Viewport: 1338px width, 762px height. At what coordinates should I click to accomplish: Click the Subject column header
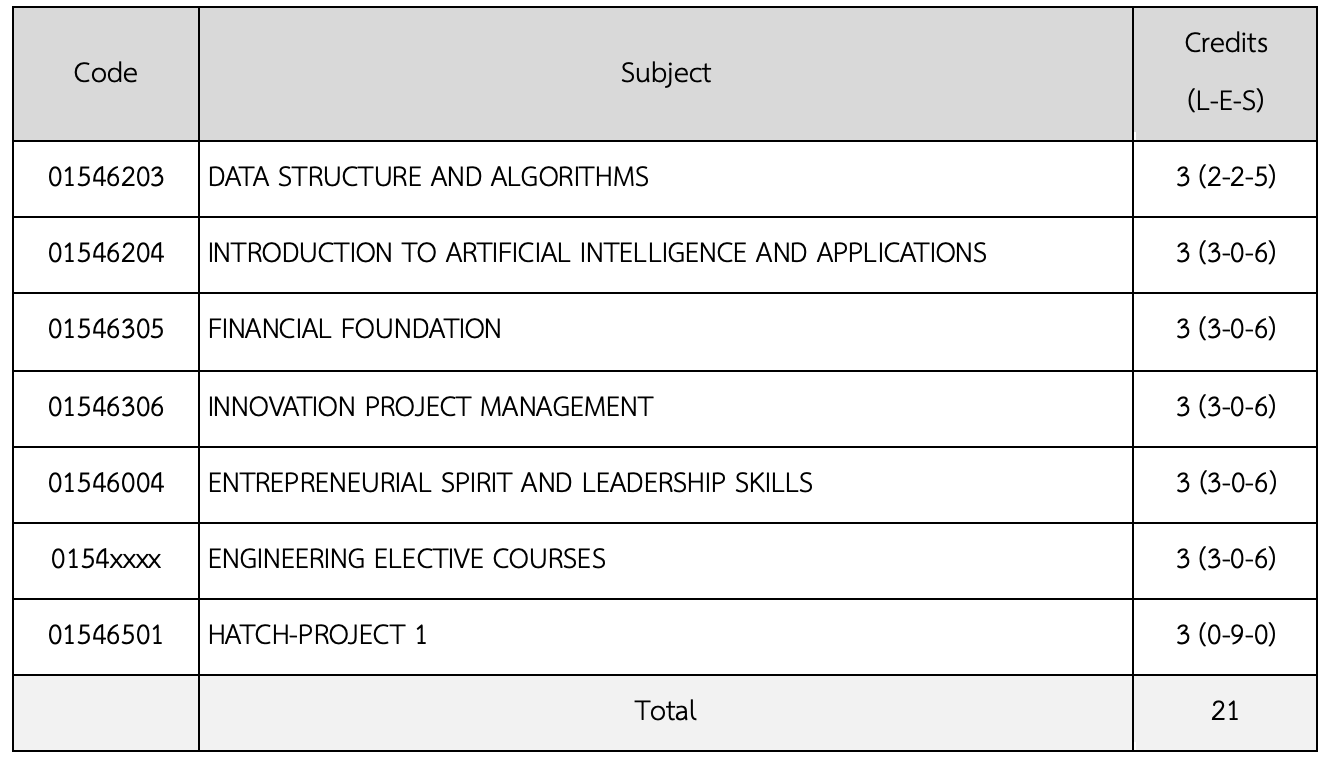(x=666, y=73)
